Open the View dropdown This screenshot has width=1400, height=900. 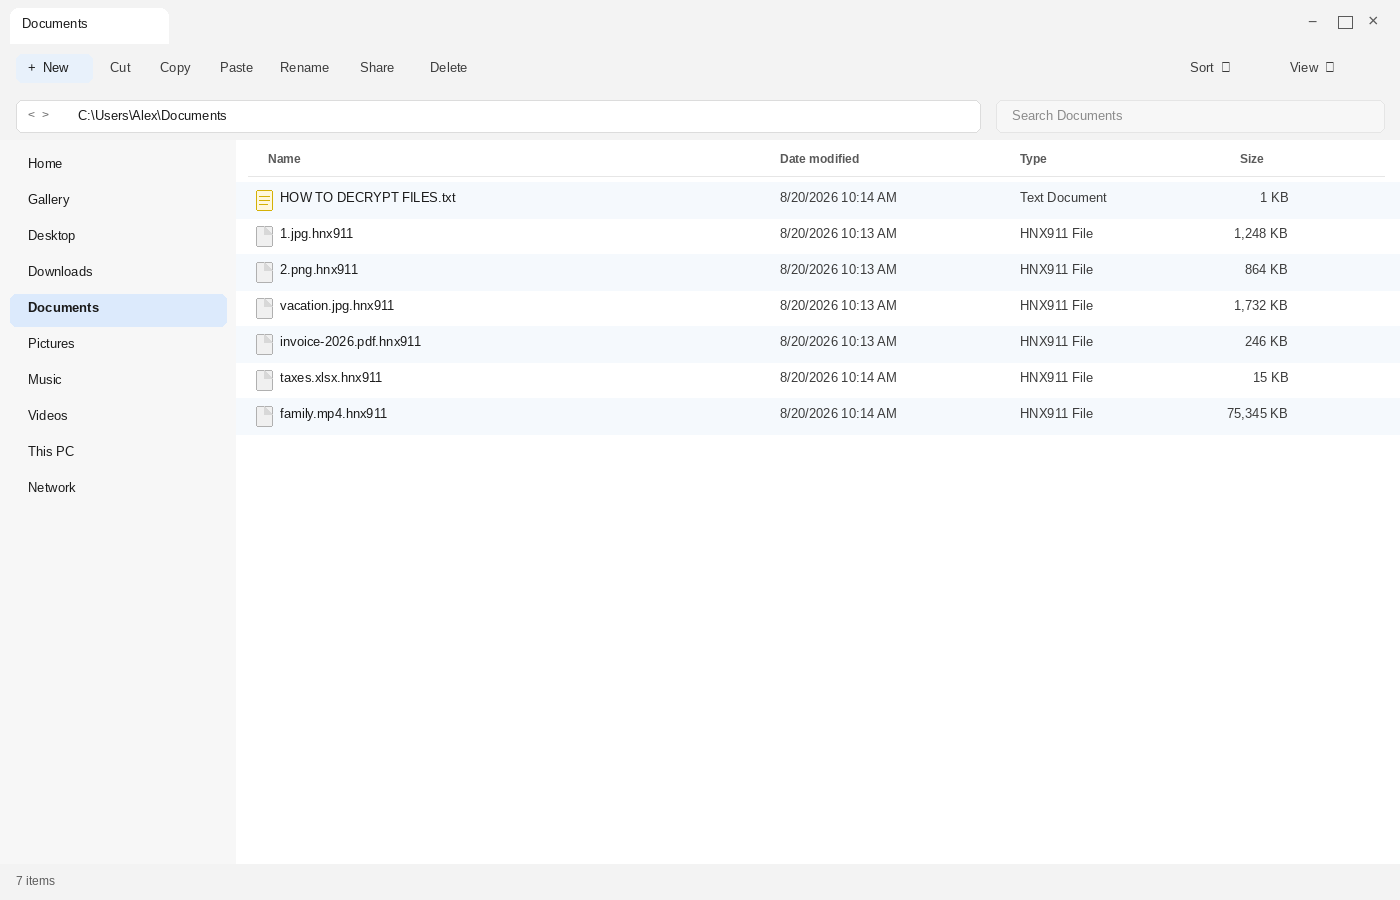1312,68
